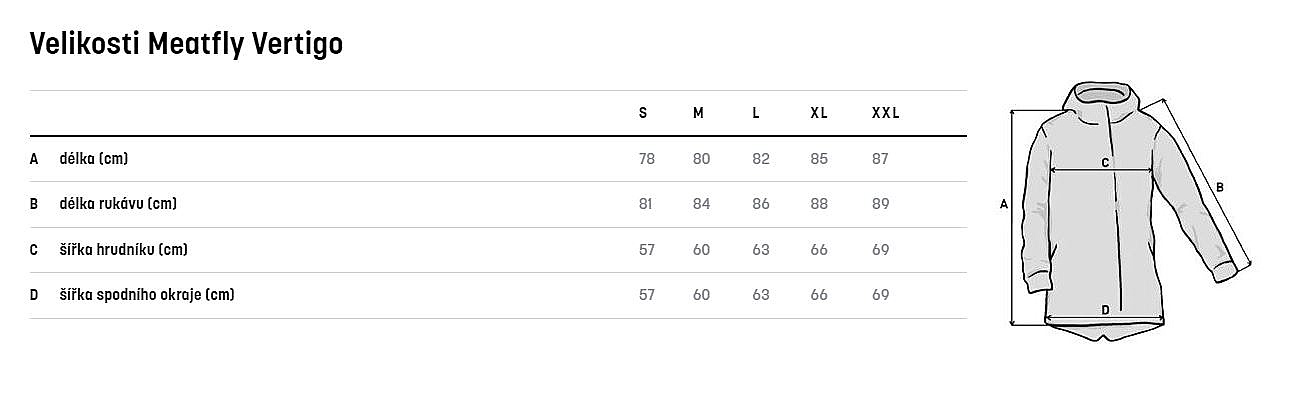Click the 'délka (cm)' row label
The height and width of the screenshot is (401, 1309).
pos(94,159)
